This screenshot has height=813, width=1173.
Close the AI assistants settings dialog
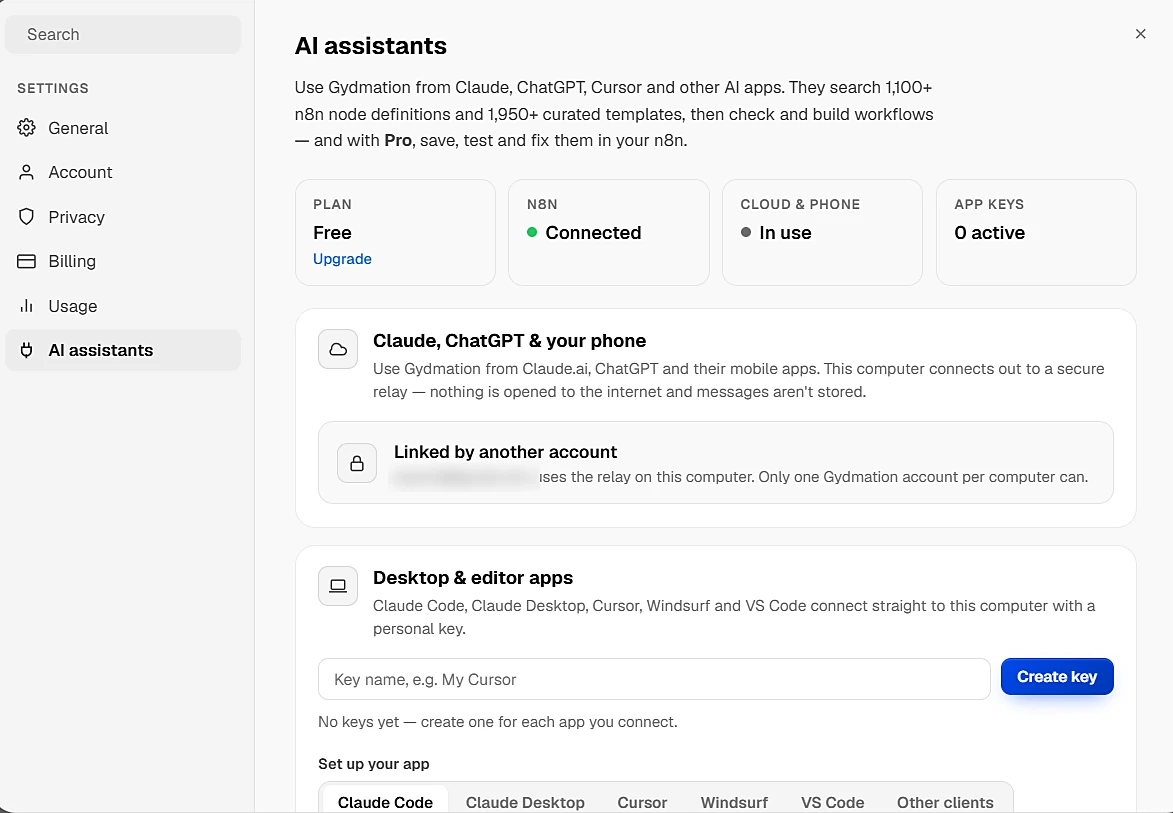point(1140,34)
